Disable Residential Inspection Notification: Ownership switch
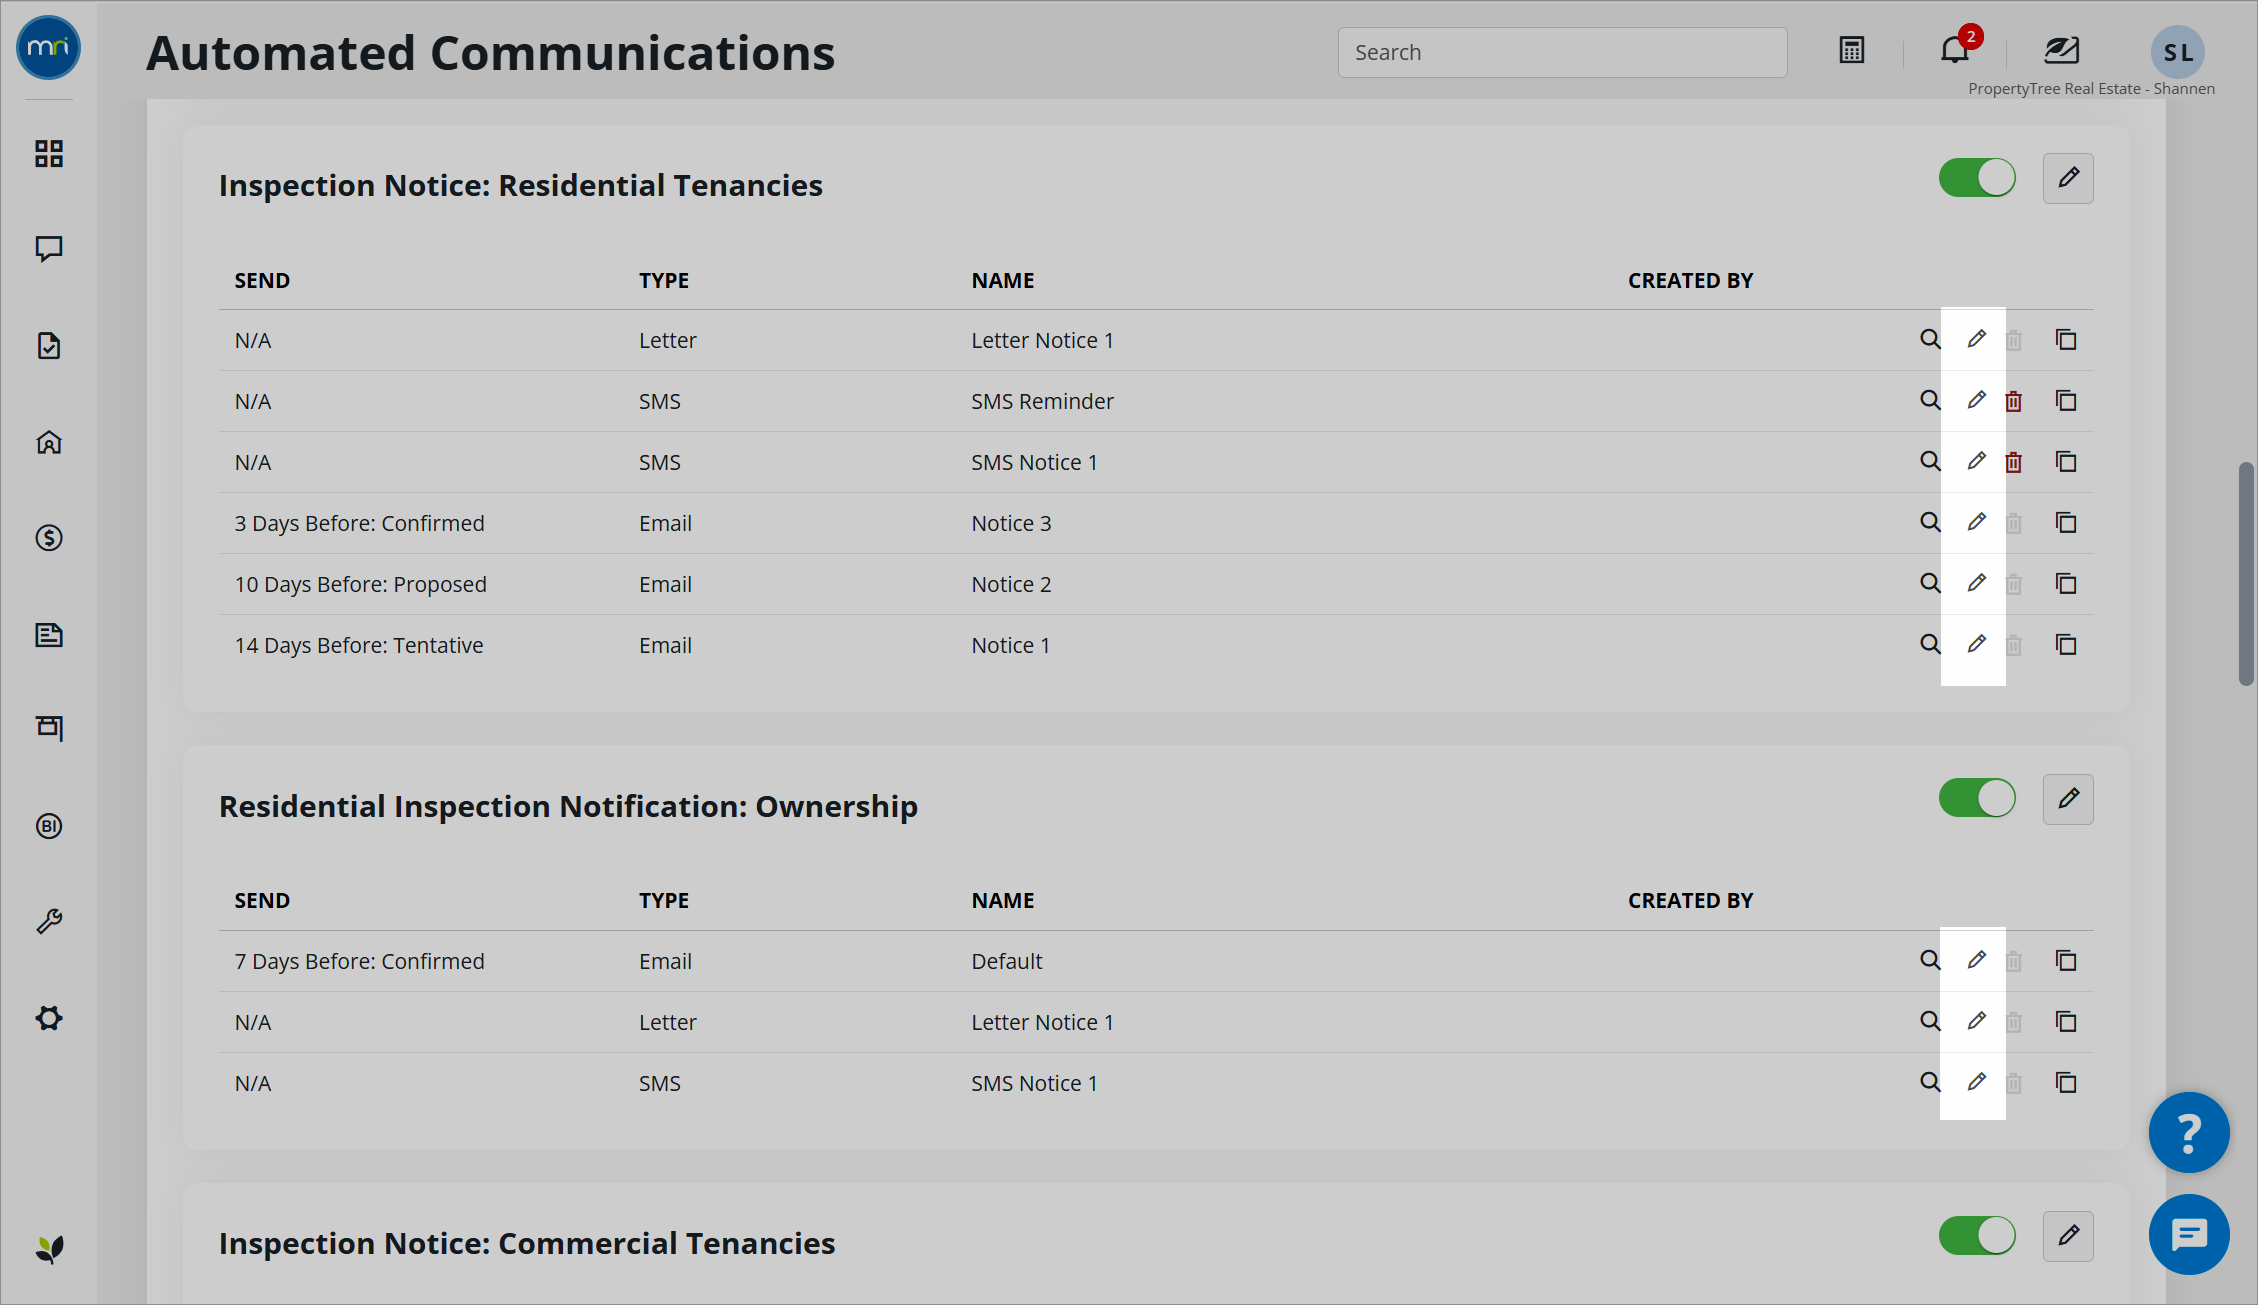The height and width of the screenshot is (1305, 2258). click(1977, 798)
